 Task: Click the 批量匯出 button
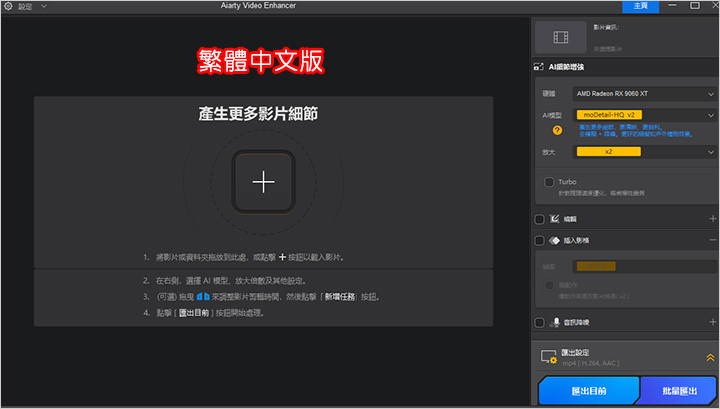[x=679, y=391]
